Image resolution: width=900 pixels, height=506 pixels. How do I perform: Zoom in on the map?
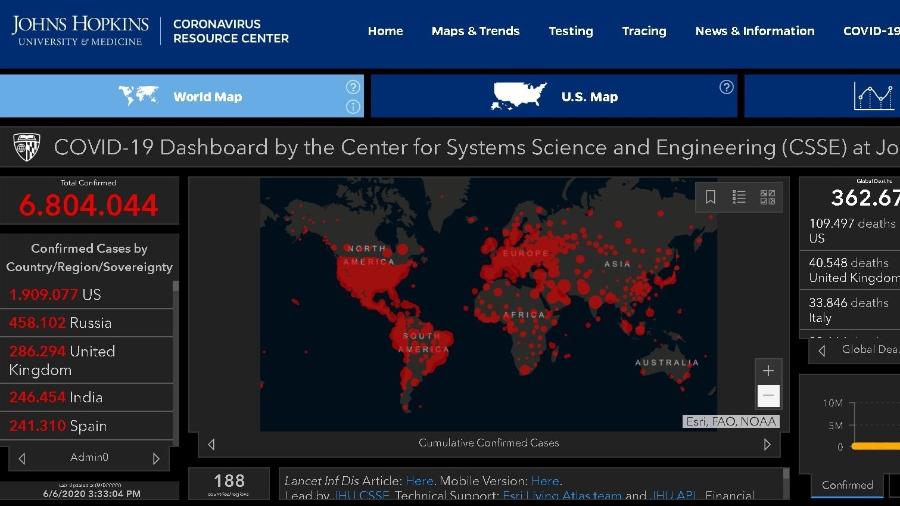pyautogui.click(x=767, y=371)
